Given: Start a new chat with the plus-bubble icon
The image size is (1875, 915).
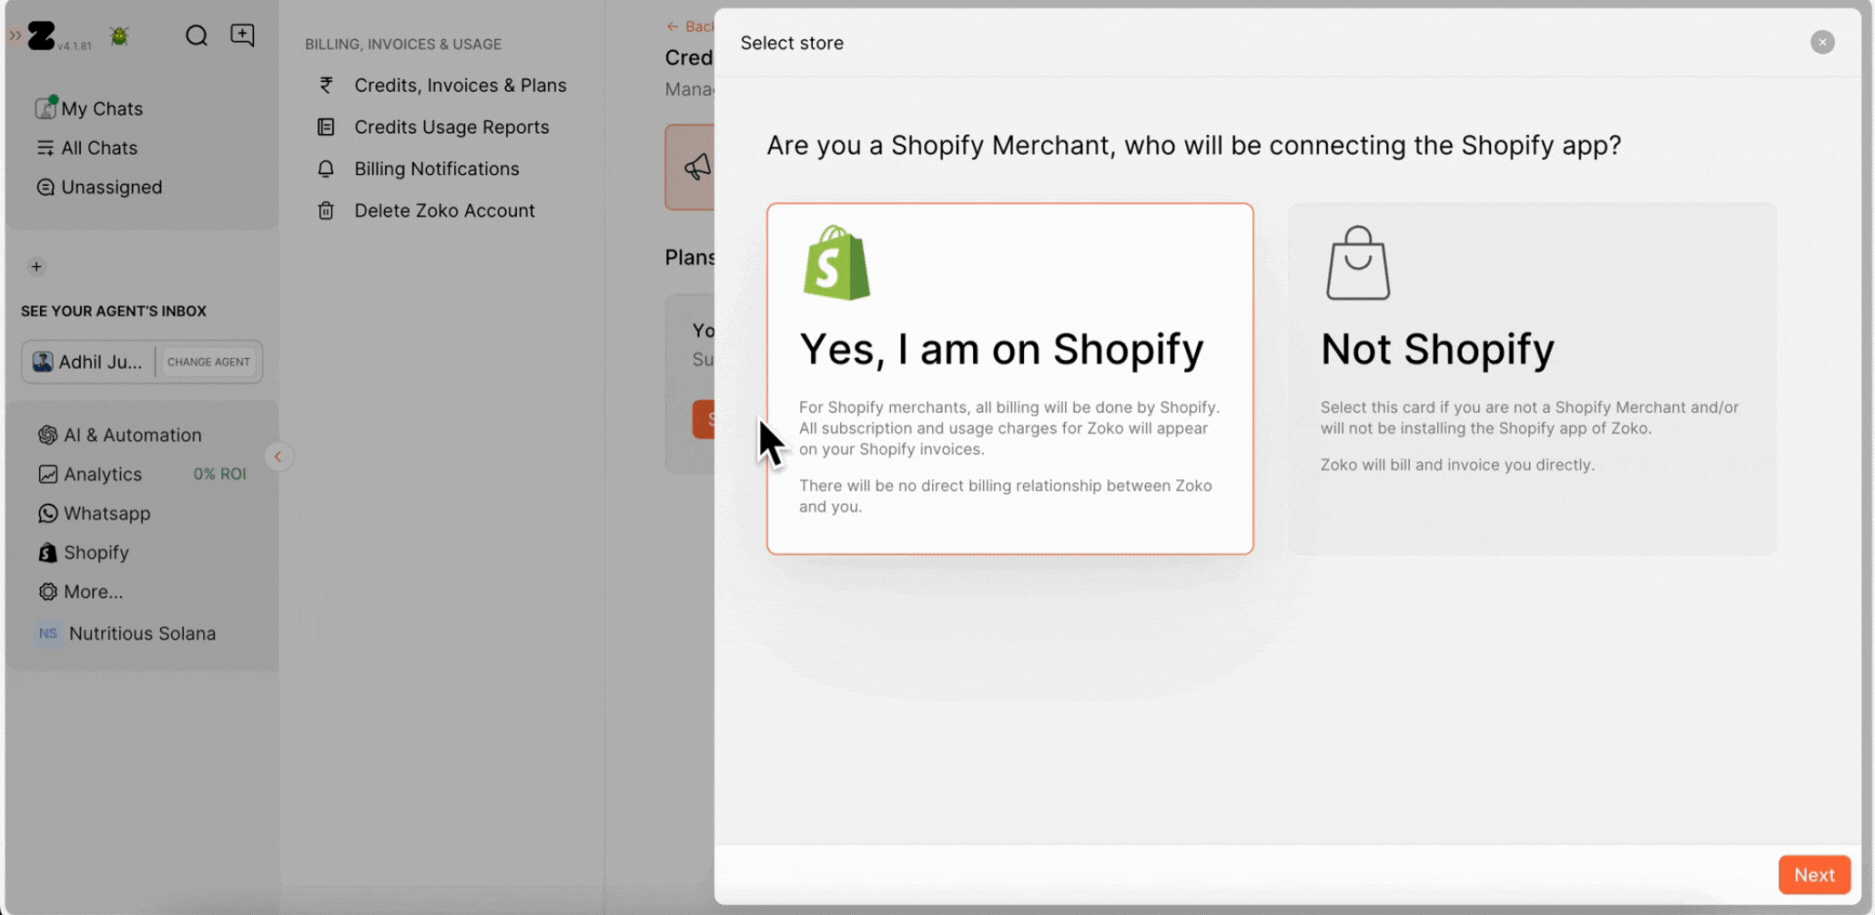Looking at the screenshot, I should pyautogui.click(x=242, y=35).
